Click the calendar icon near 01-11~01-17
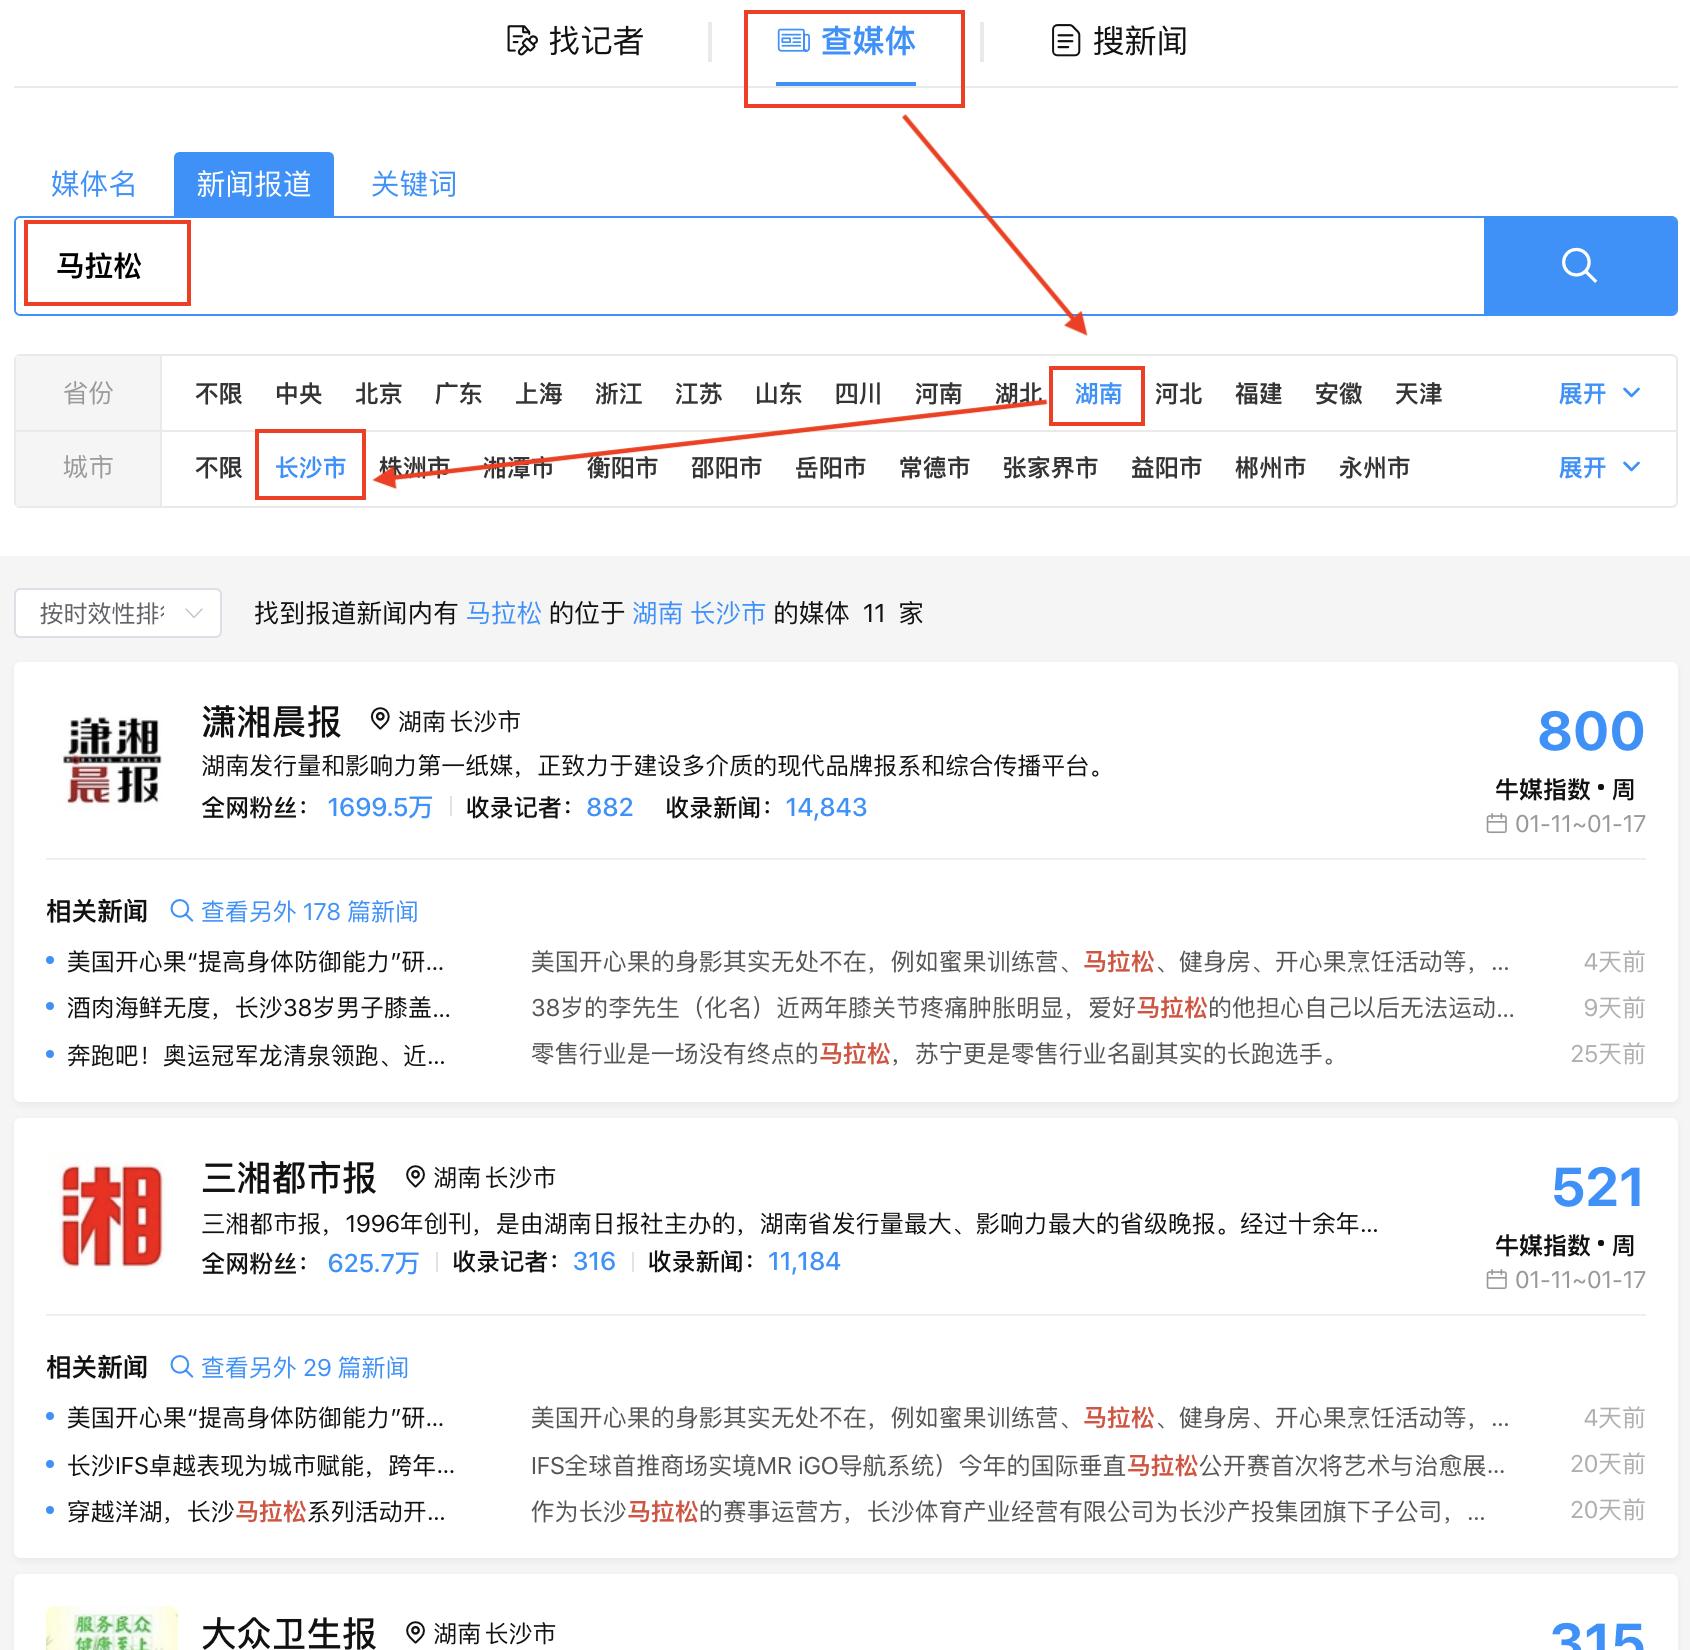 pyautogui.click(x=1496, y=826)
